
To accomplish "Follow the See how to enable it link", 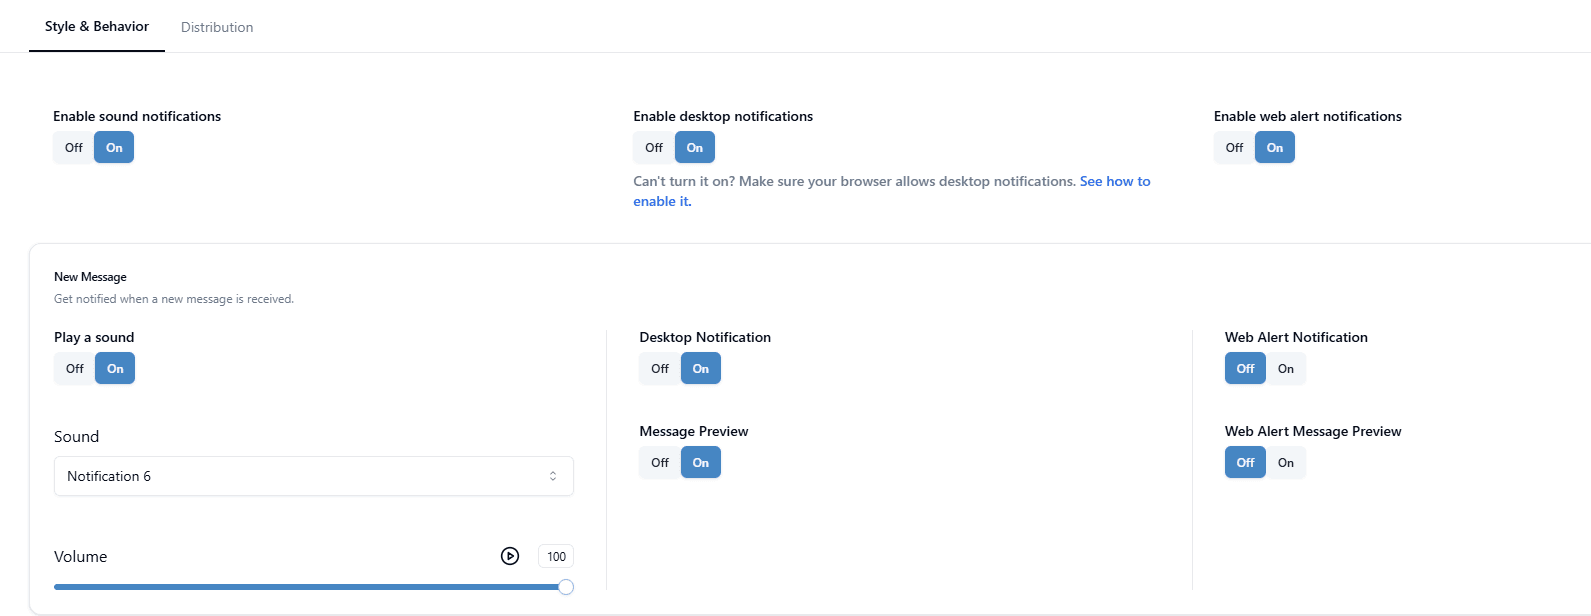I will 892,191.
